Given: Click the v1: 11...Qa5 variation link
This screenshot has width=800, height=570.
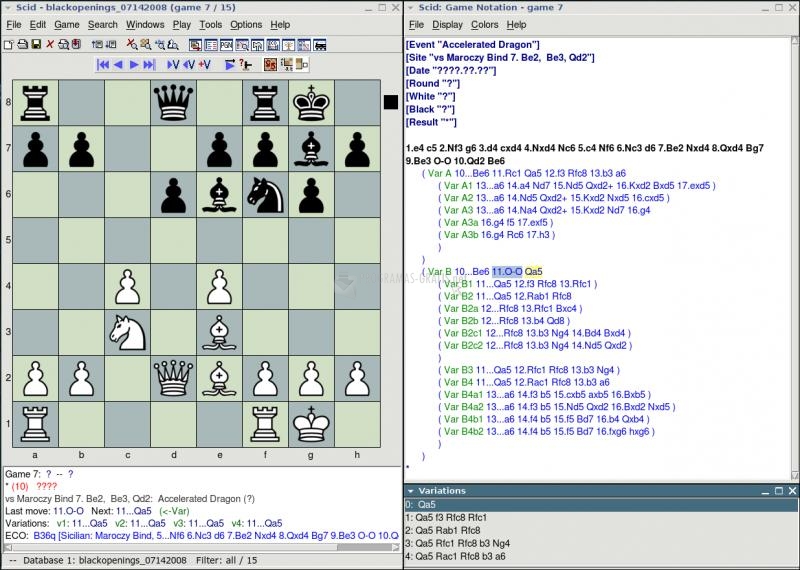Looking at the screenshot, I should click(82, 523).
